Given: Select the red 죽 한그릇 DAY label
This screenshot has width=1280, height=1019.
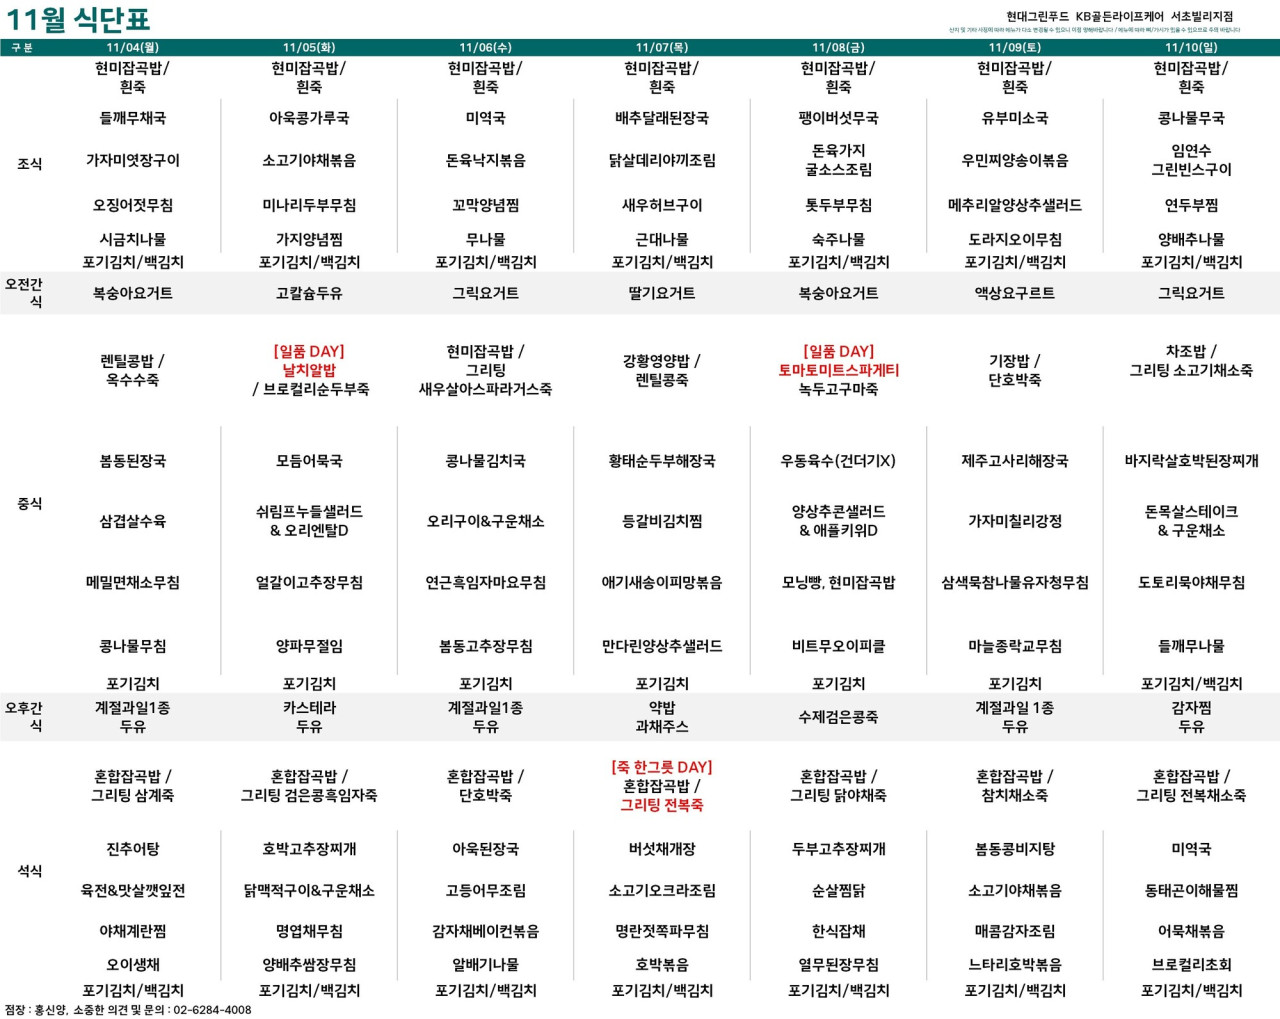Looking at the screenshot, I should (661, 767).
